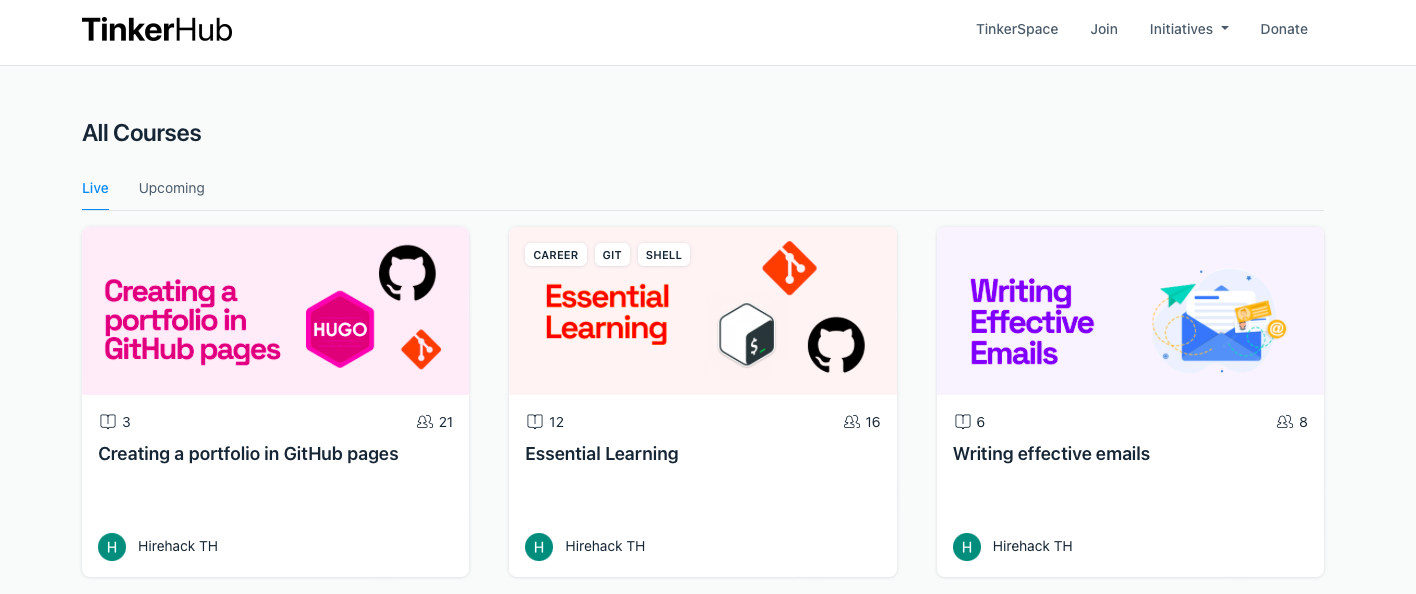Screen dimensions: 1416x594
Task: Open the Writing Effective Emails course banner
Action: click(x=1130, y=311)
